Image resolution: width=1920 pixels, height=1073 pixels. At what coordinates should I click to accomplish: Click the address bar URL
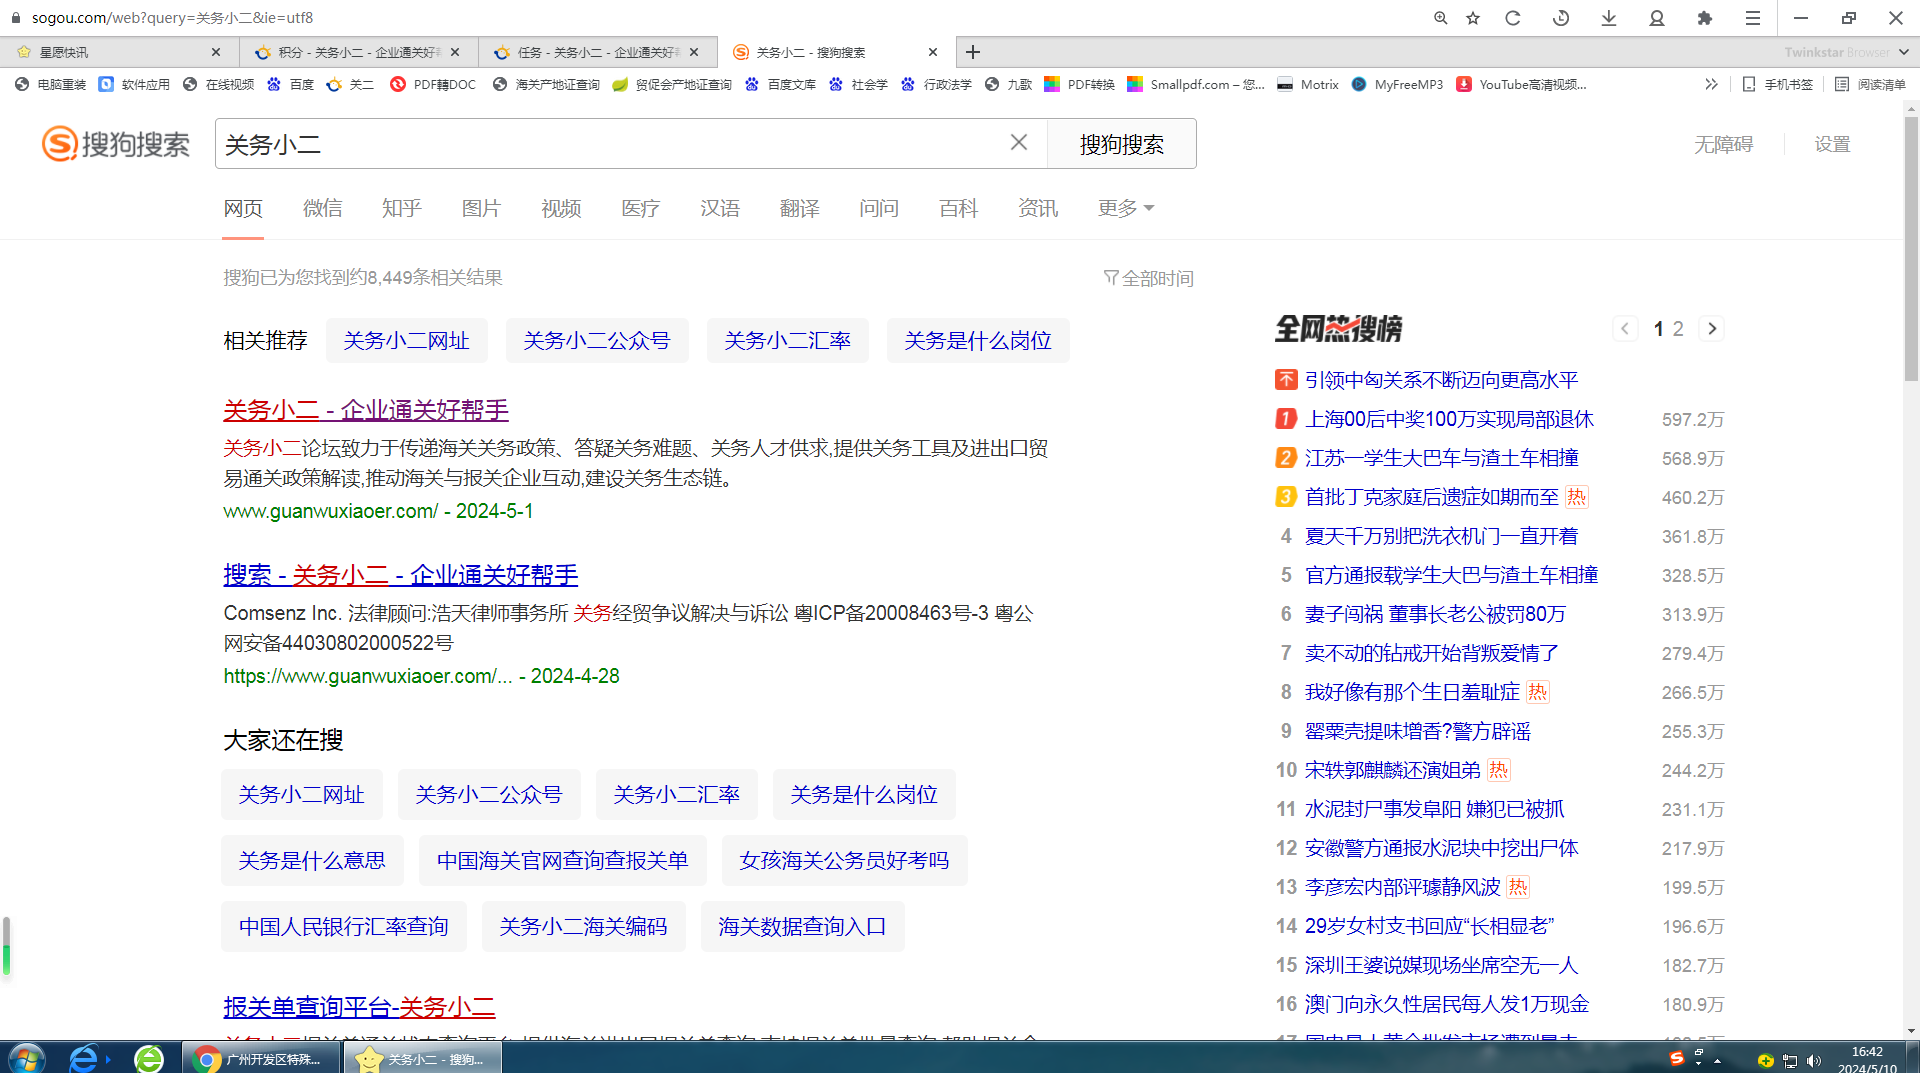click(172, 18)
